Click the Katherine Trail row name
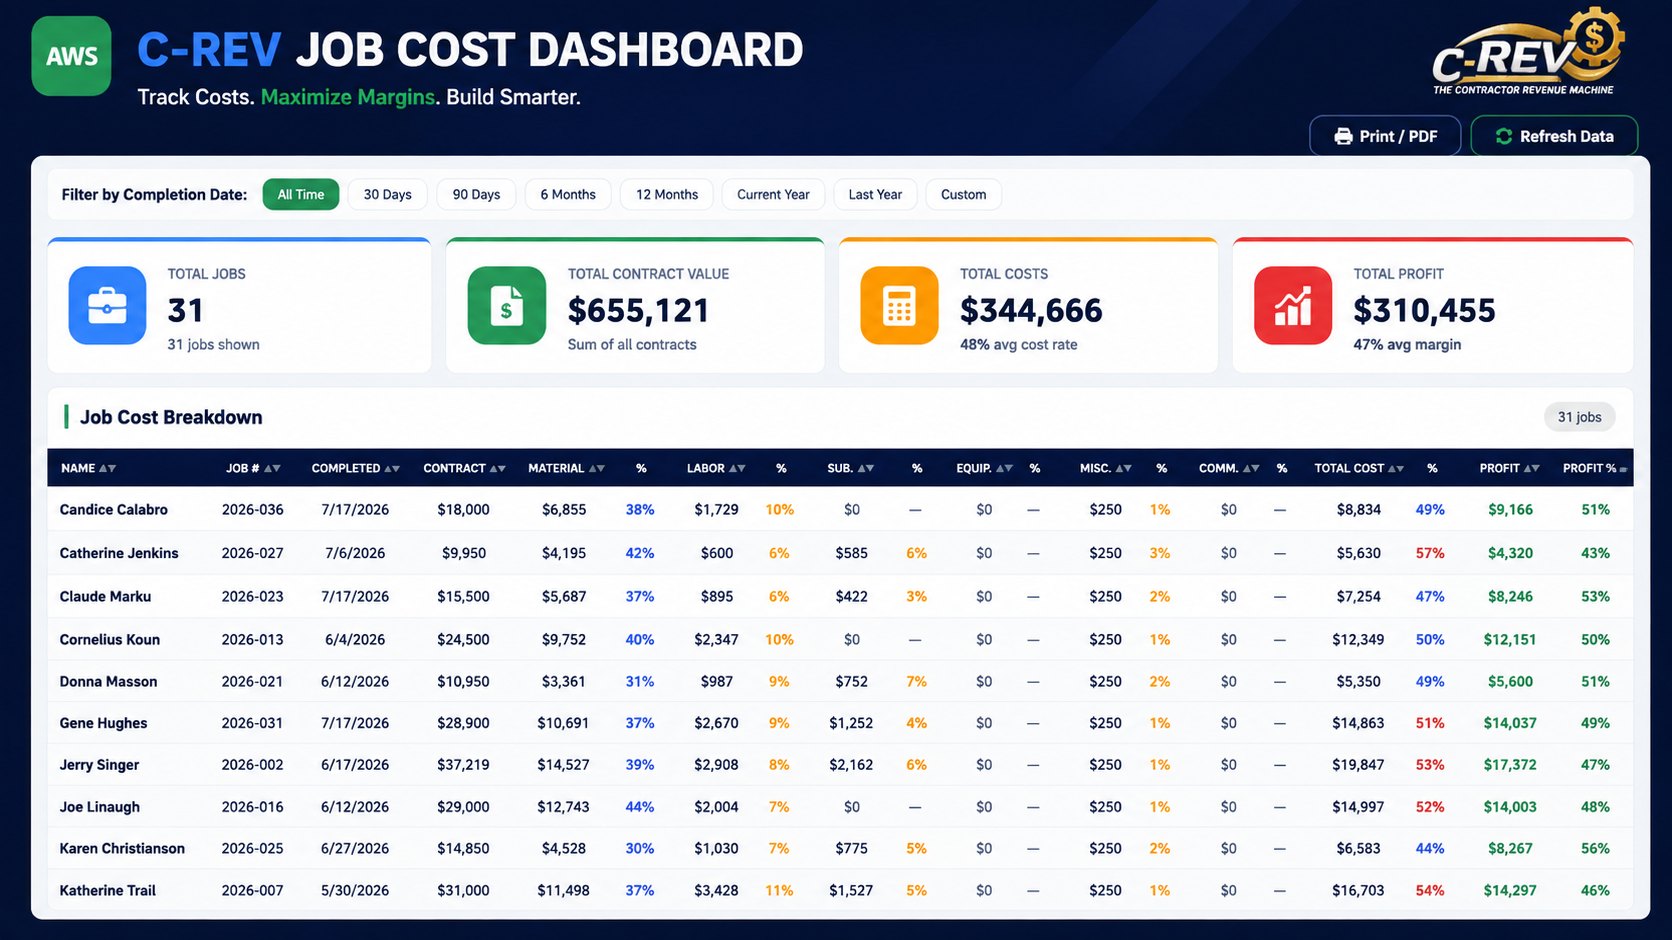1672x940 pixels. coord(108,891)
